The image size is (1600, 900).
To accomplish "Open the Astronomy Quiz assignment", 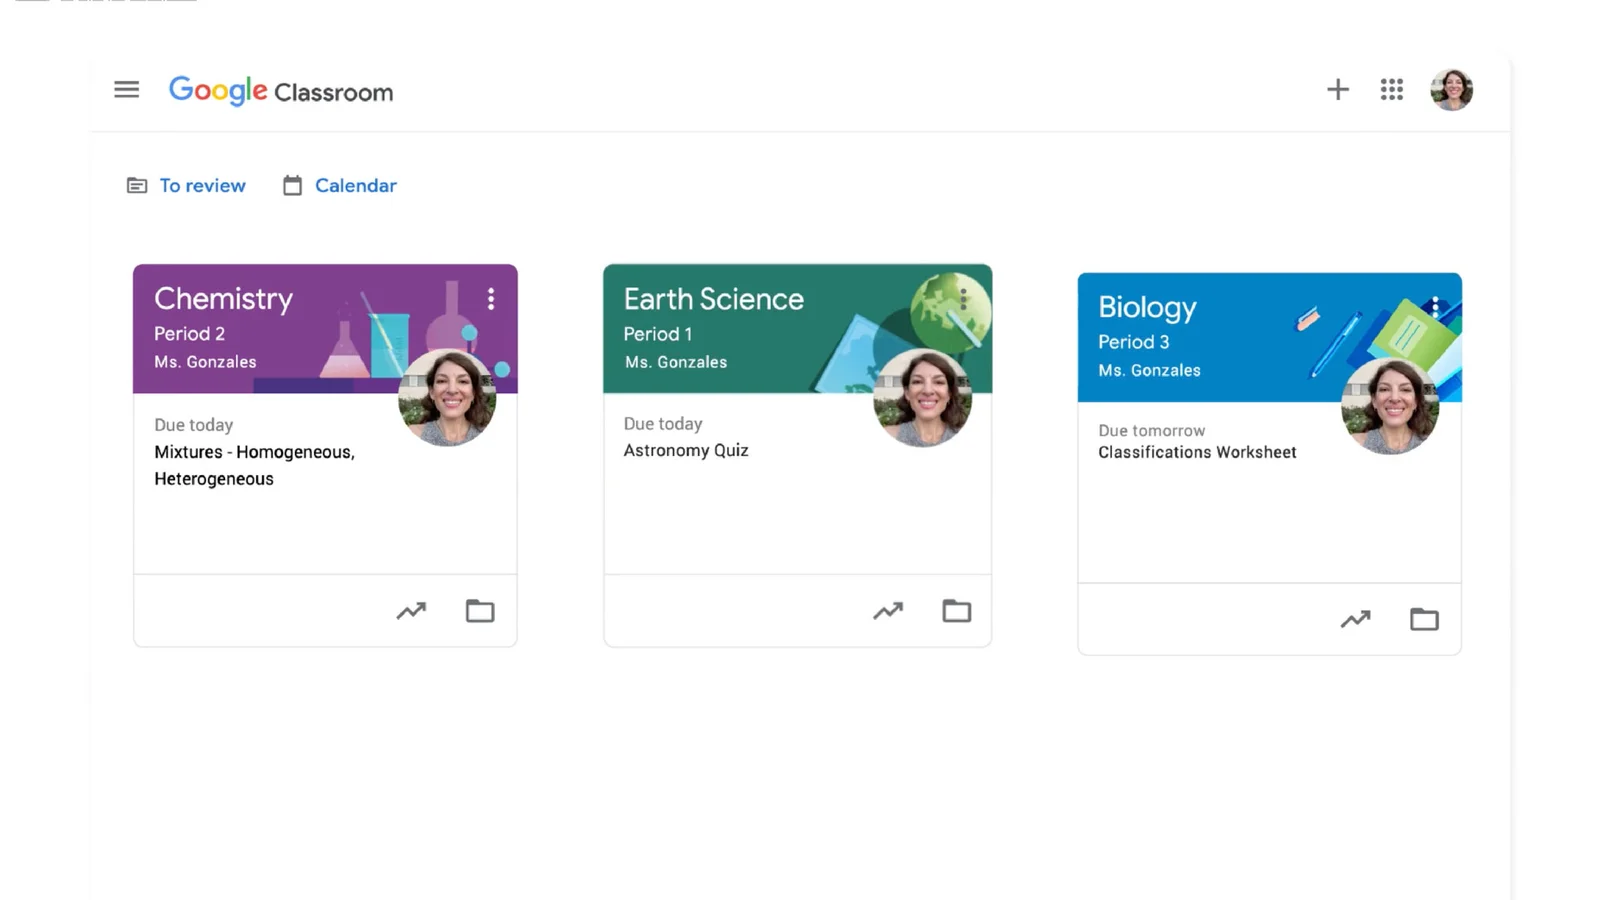I will [686, 451].
